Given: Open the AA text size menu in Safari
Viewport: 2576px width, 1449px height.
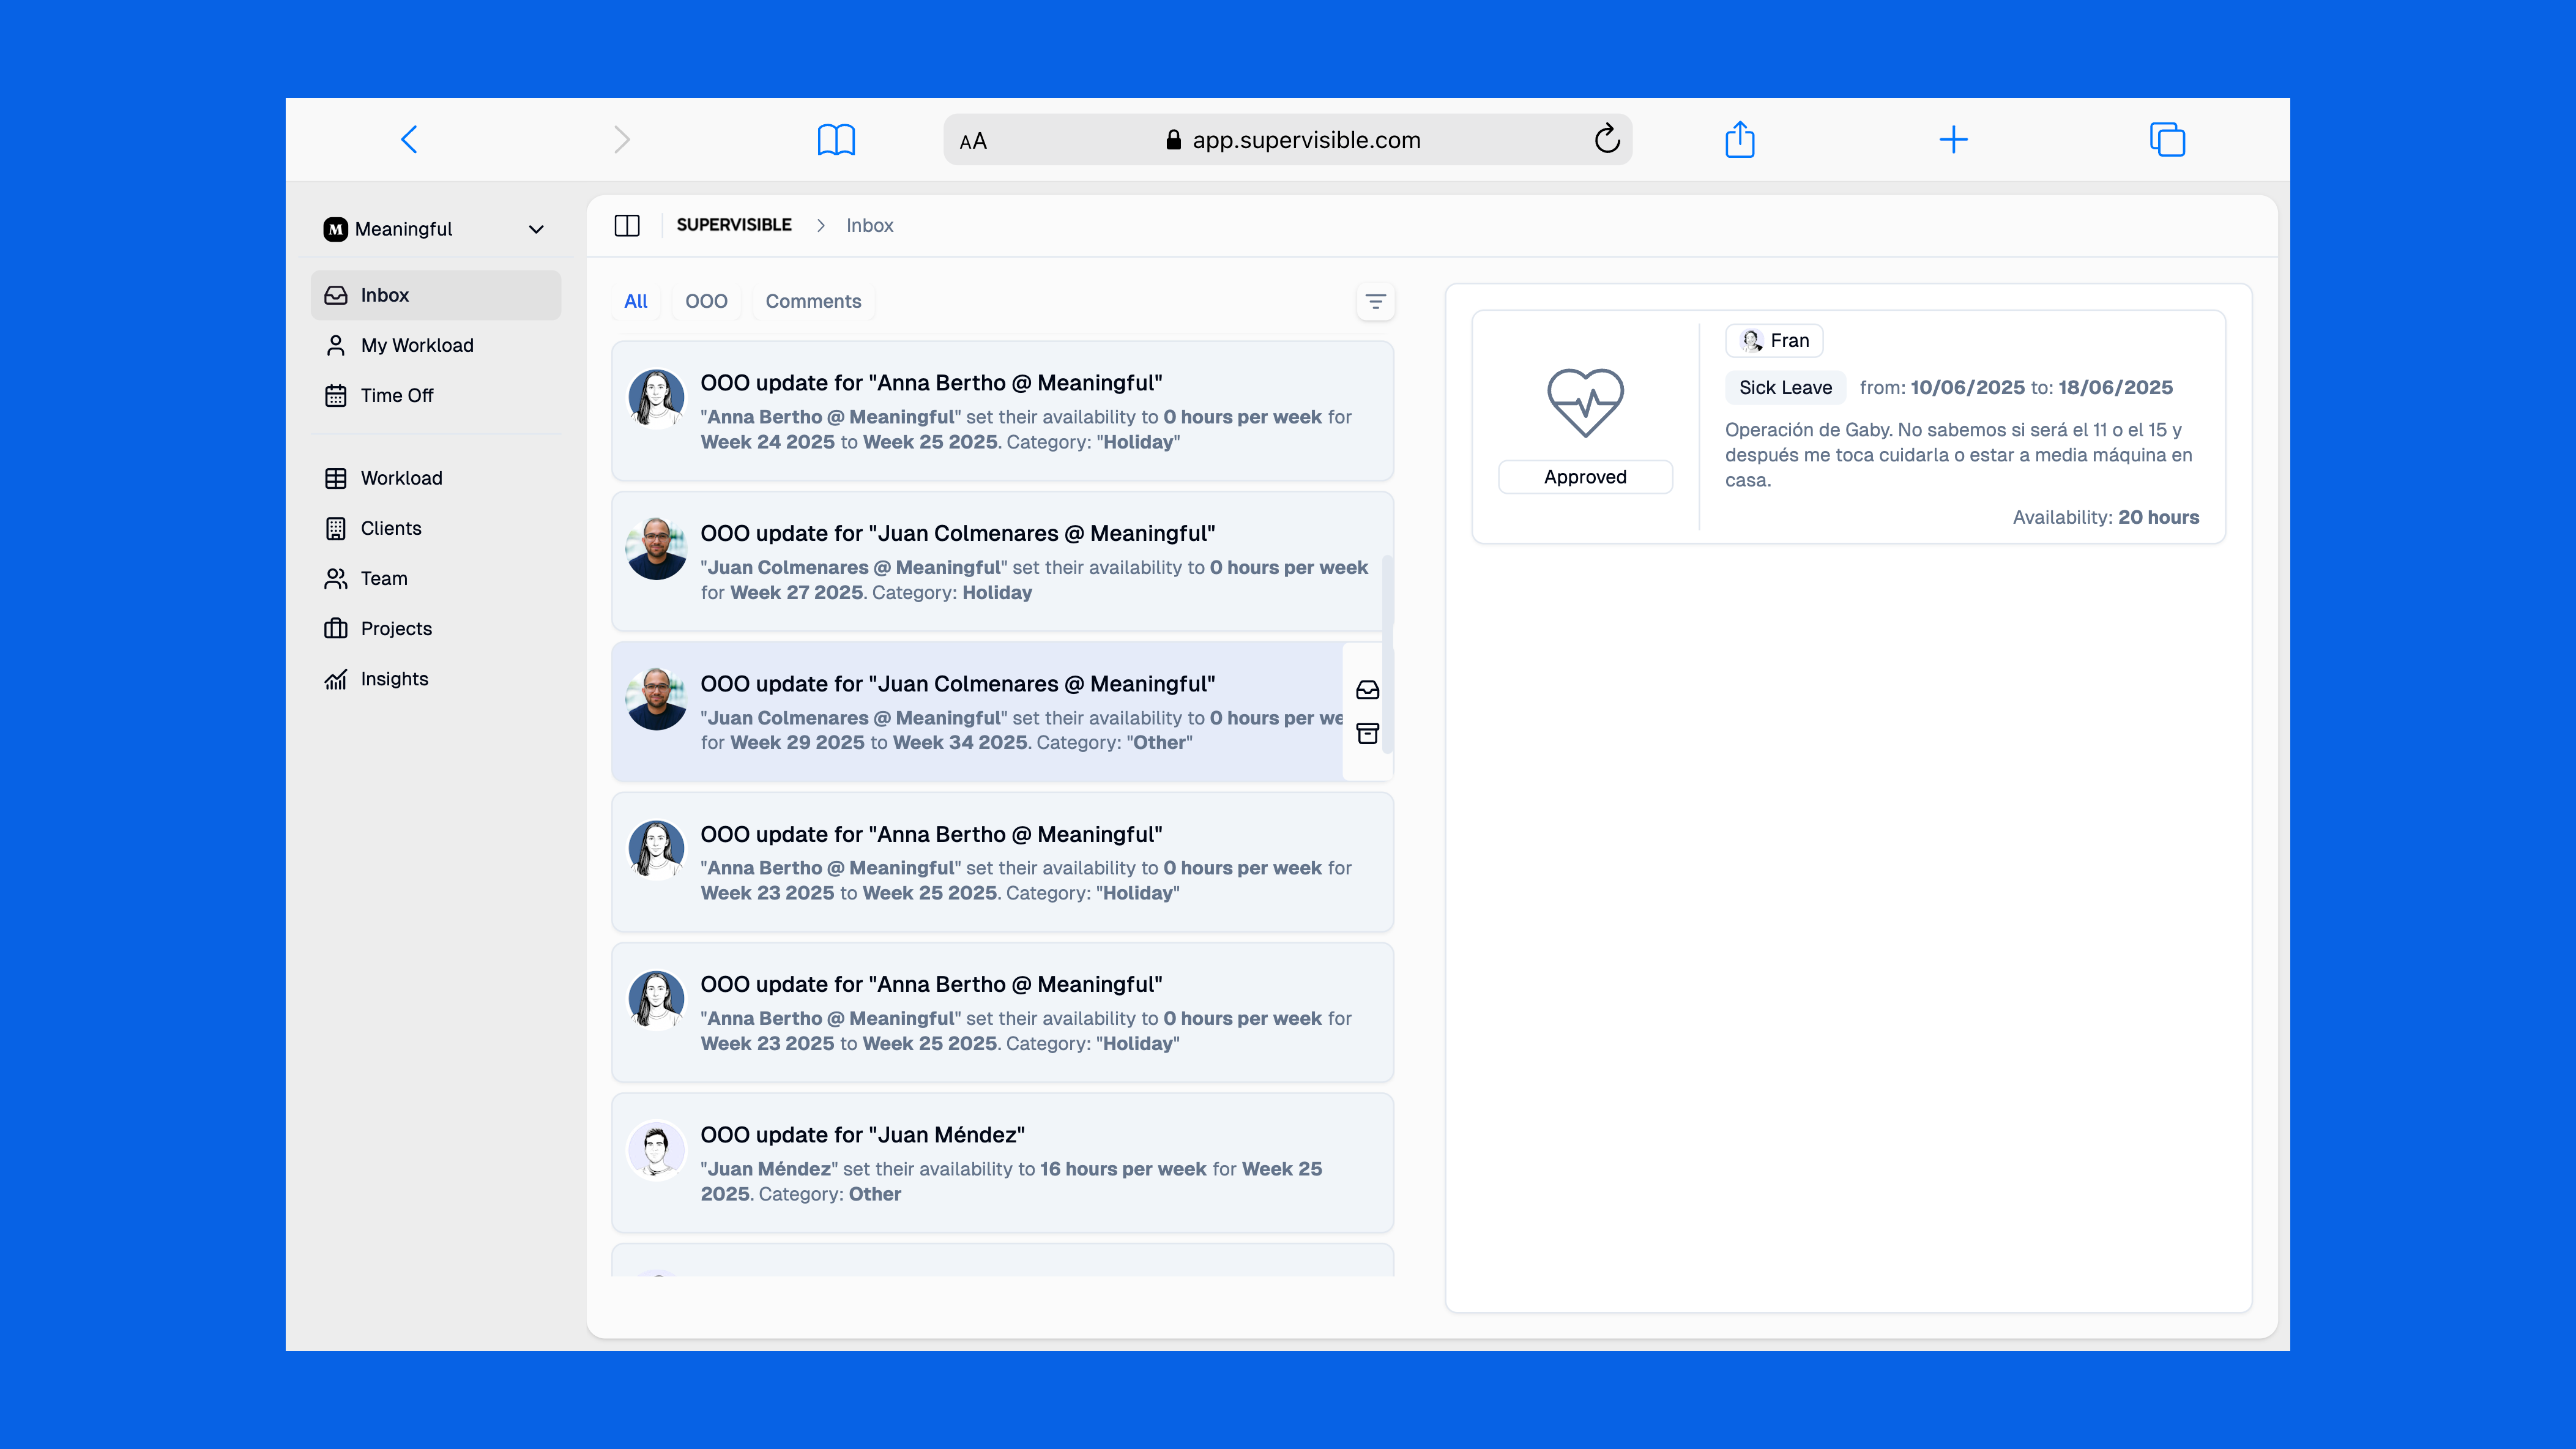Looking at the screenshot, I should click(x=973, y=140).
